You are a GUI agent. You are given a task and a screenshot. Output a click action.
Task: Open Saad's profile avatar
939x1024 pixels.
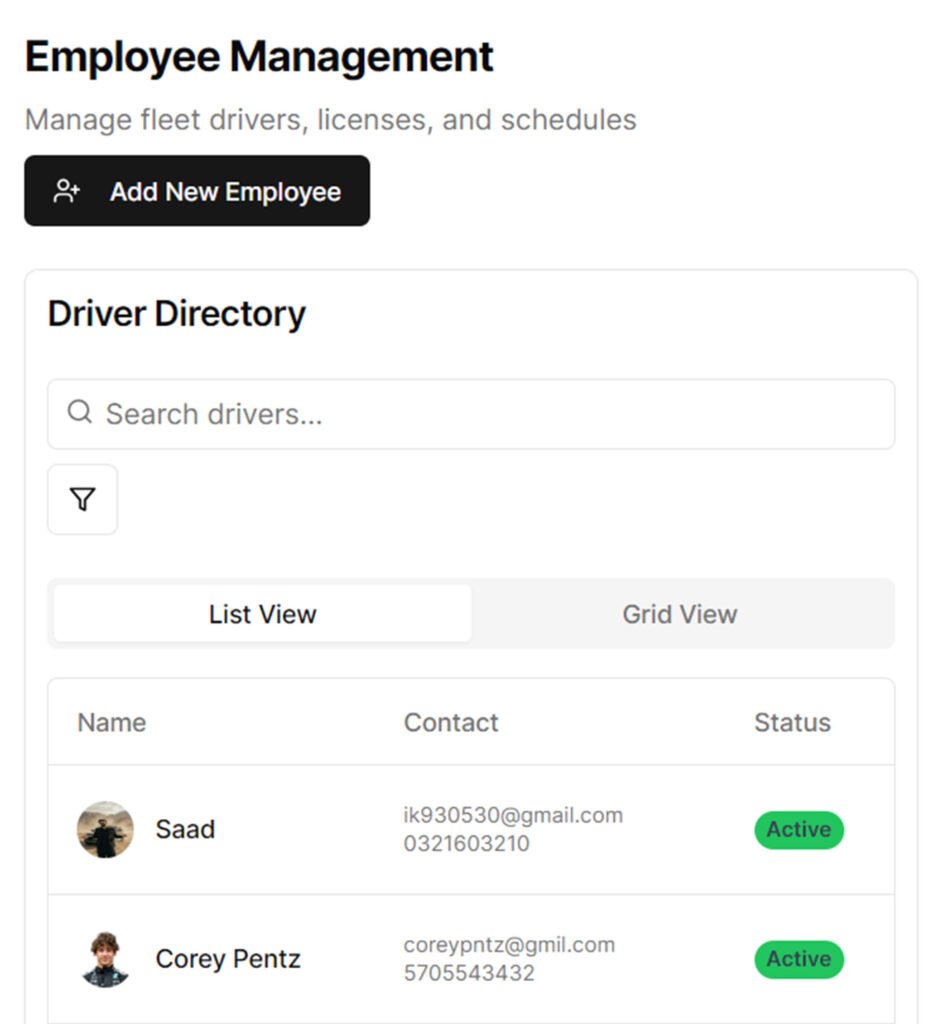click(105, 829)
